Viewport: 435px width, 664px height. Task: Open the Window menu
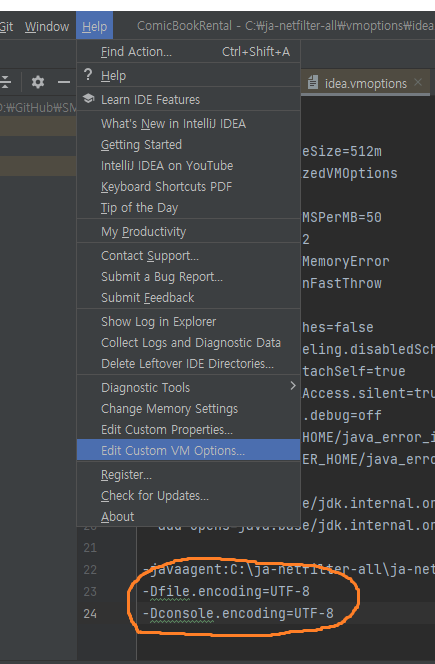pos(47,27)
